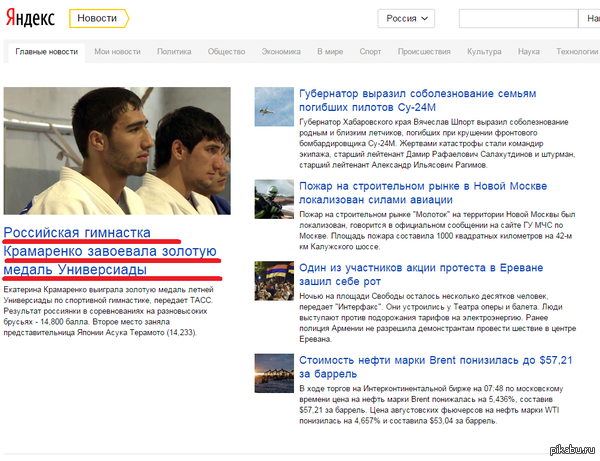Go to the Общество tab

(226, 51)
